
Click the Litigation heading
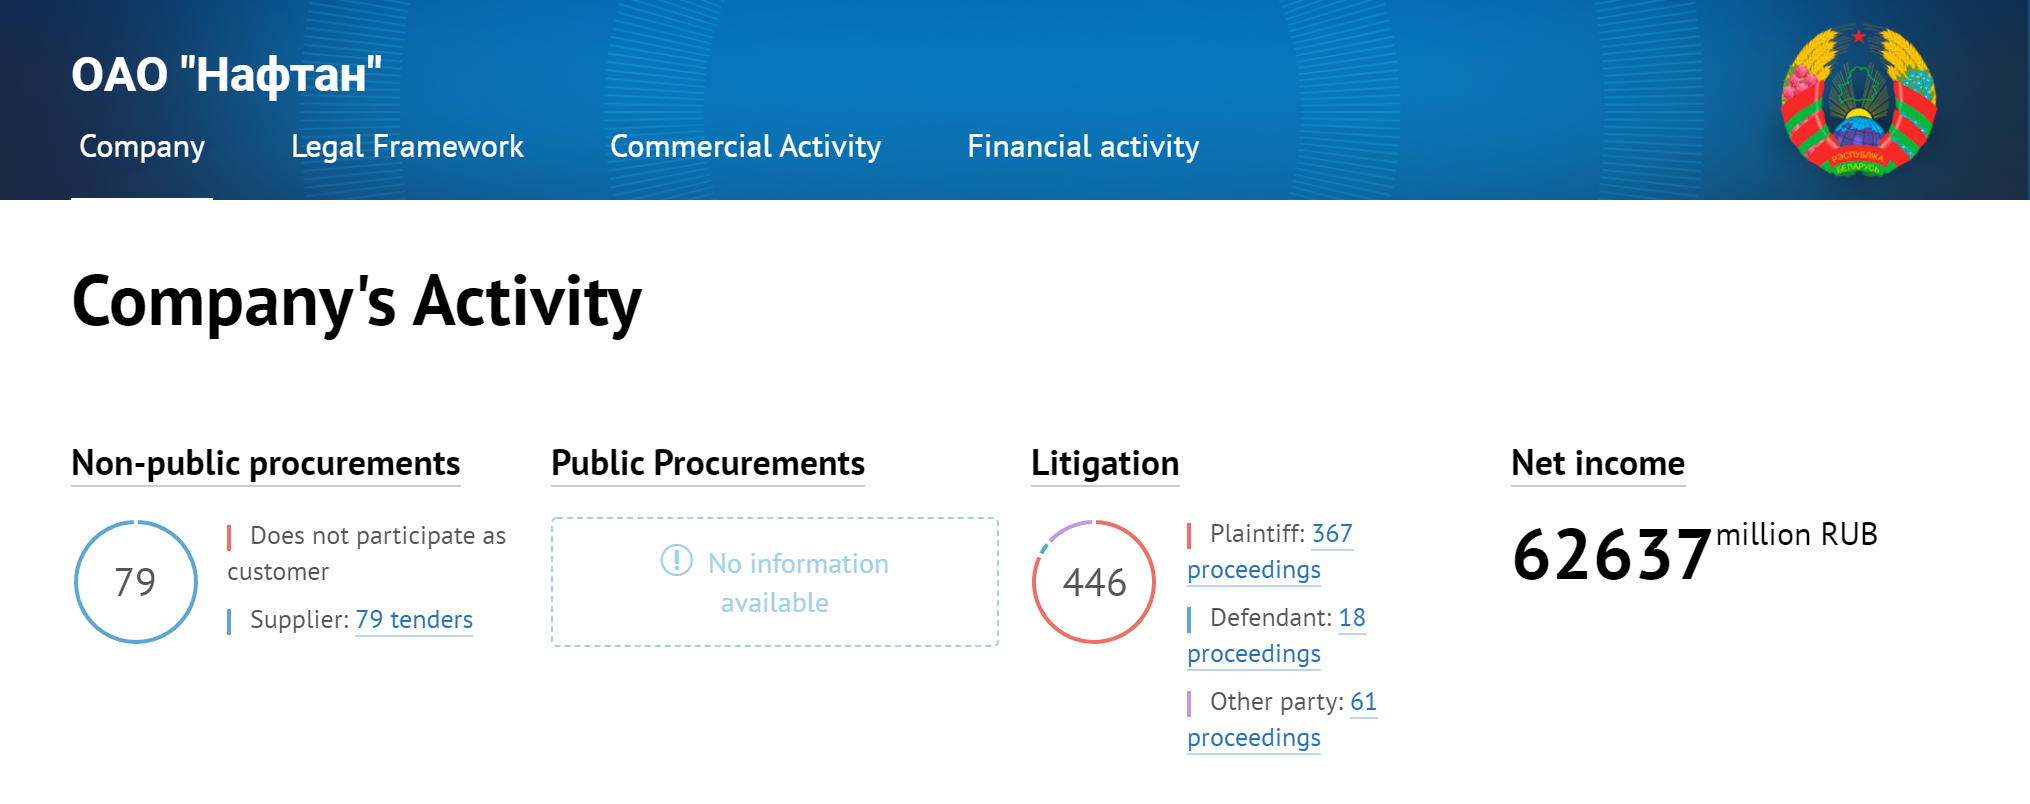[1105, 464]
